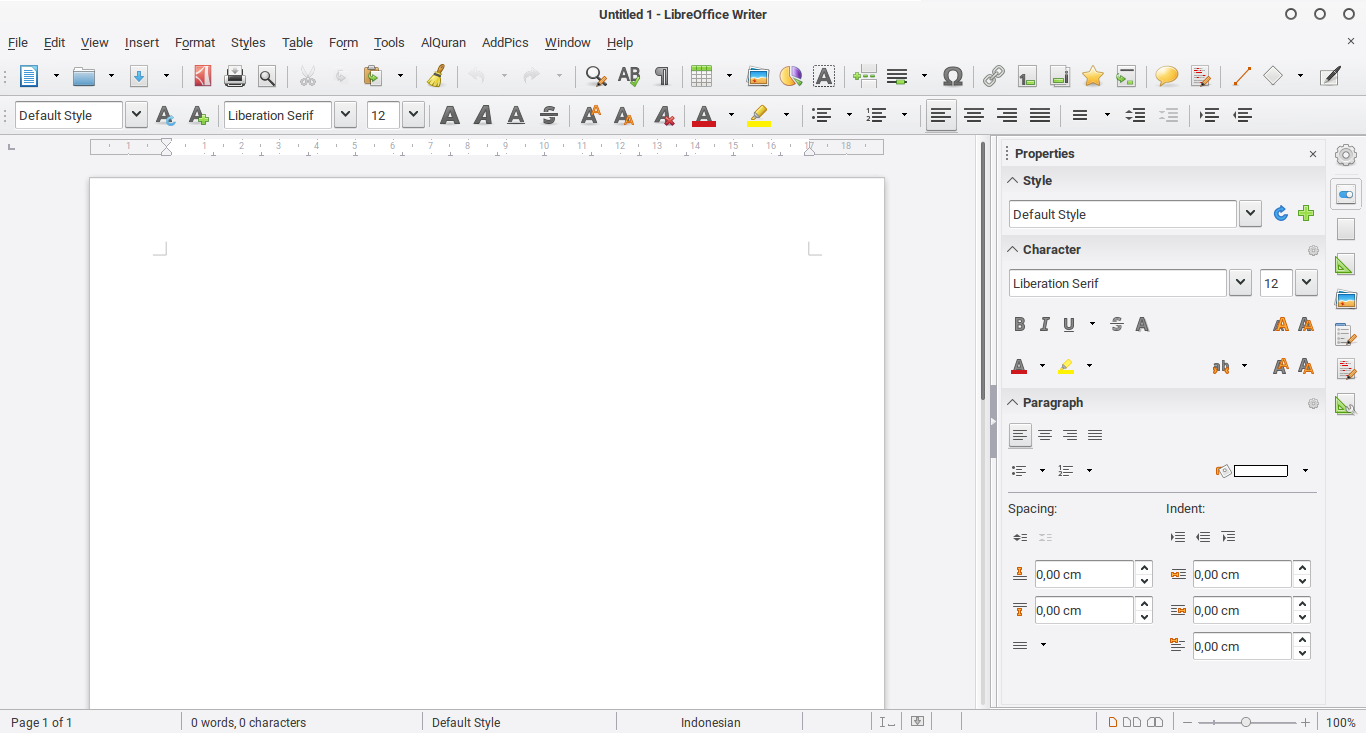
Task: Insert an image using the toolbar icon
Action: pyautogui.click(x=757, y=76)
